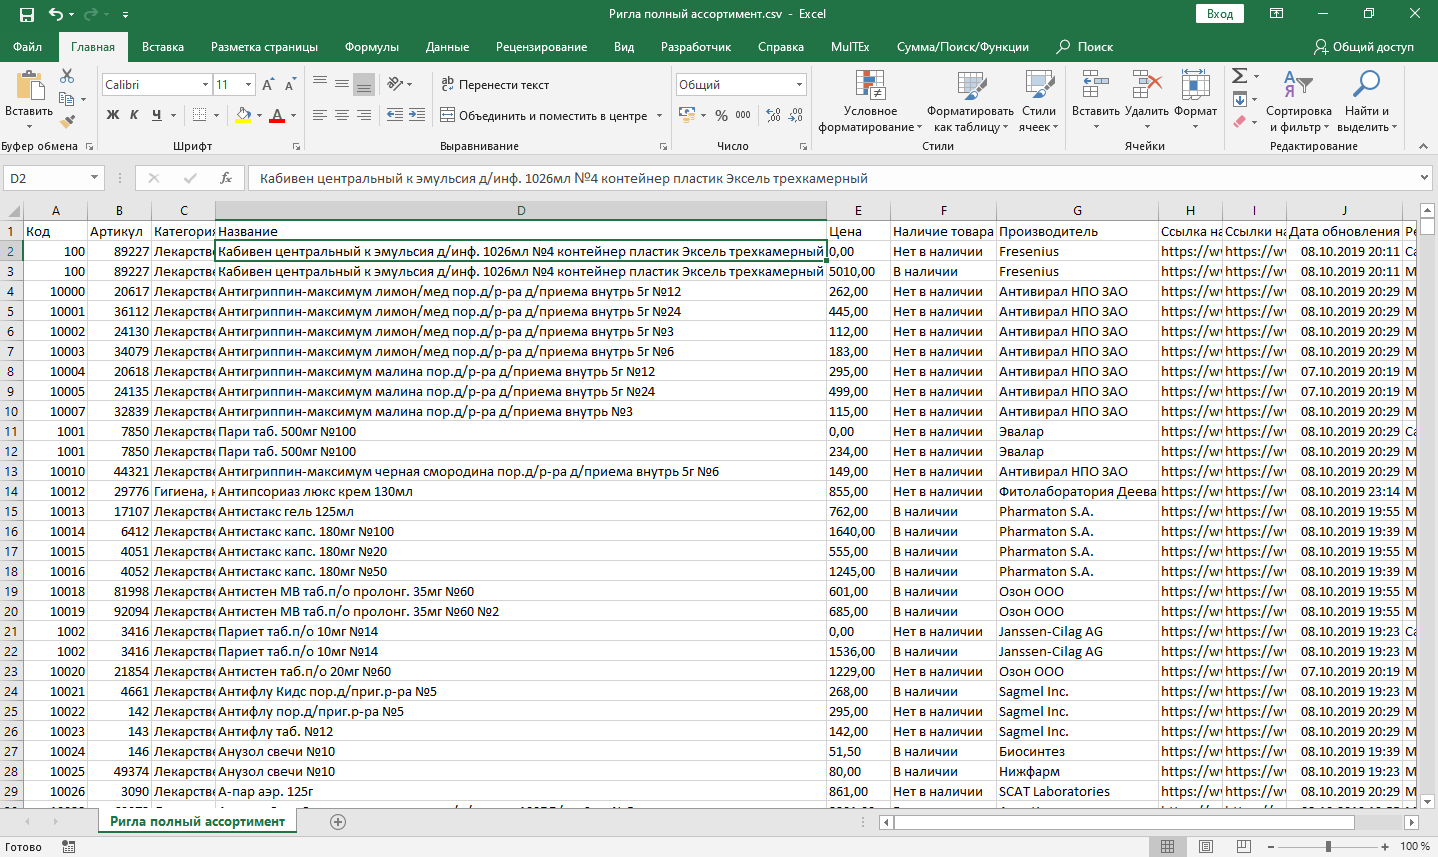Click the Поиск search box in ribbon

1085,47
